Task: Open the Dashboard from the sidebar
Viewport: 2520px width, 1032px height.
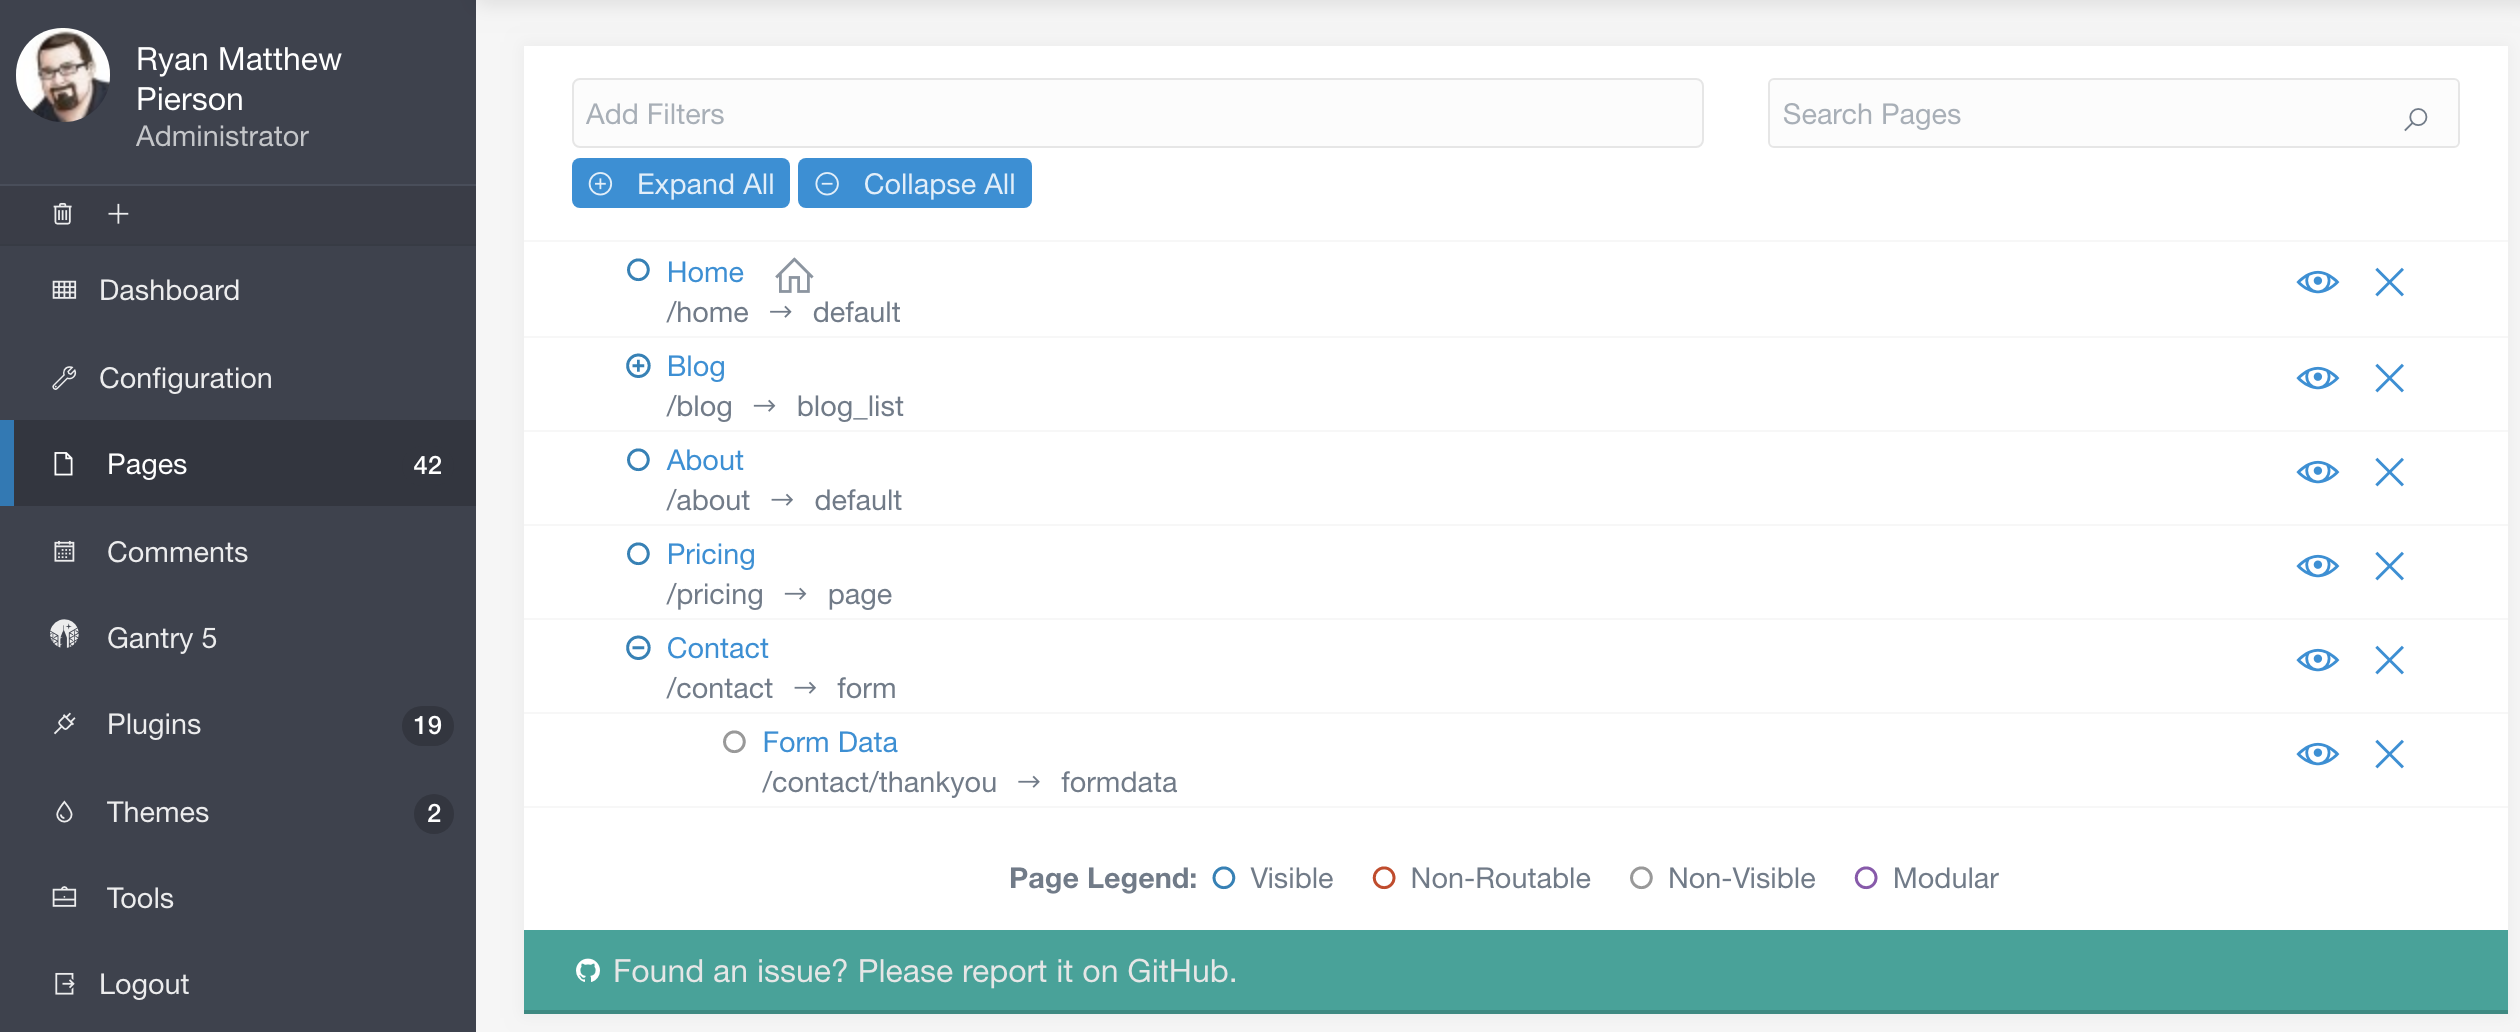Action: (x=168, y=290)
